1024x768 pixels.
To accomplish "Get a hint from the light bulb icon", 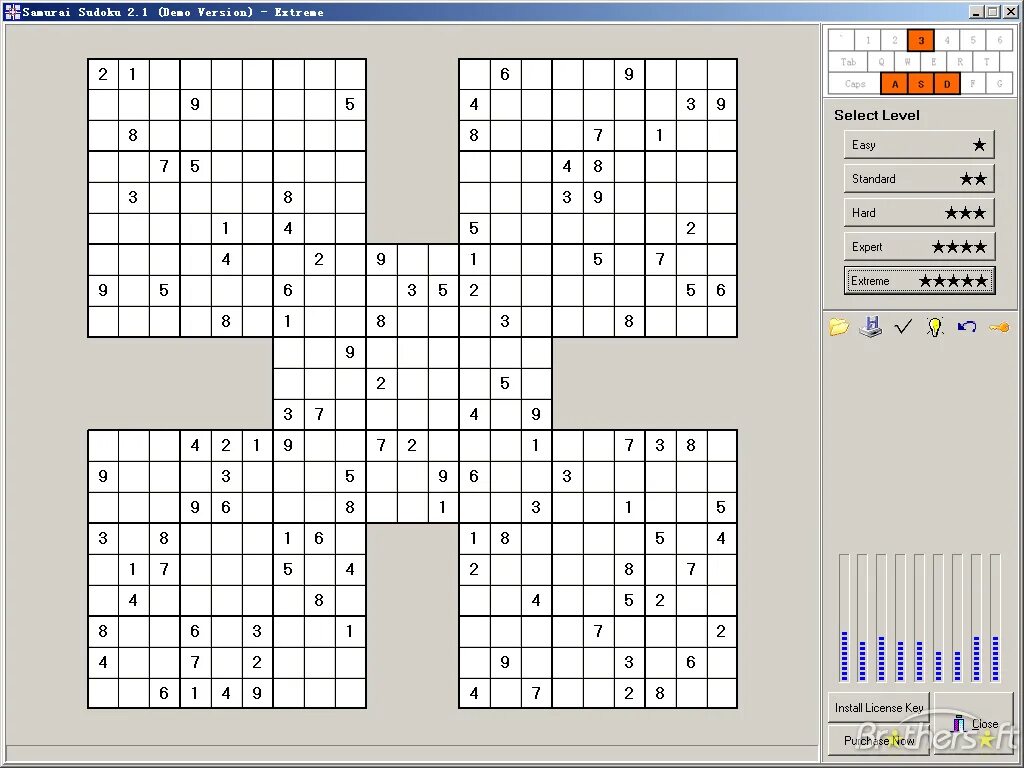I will coord(935,326).
